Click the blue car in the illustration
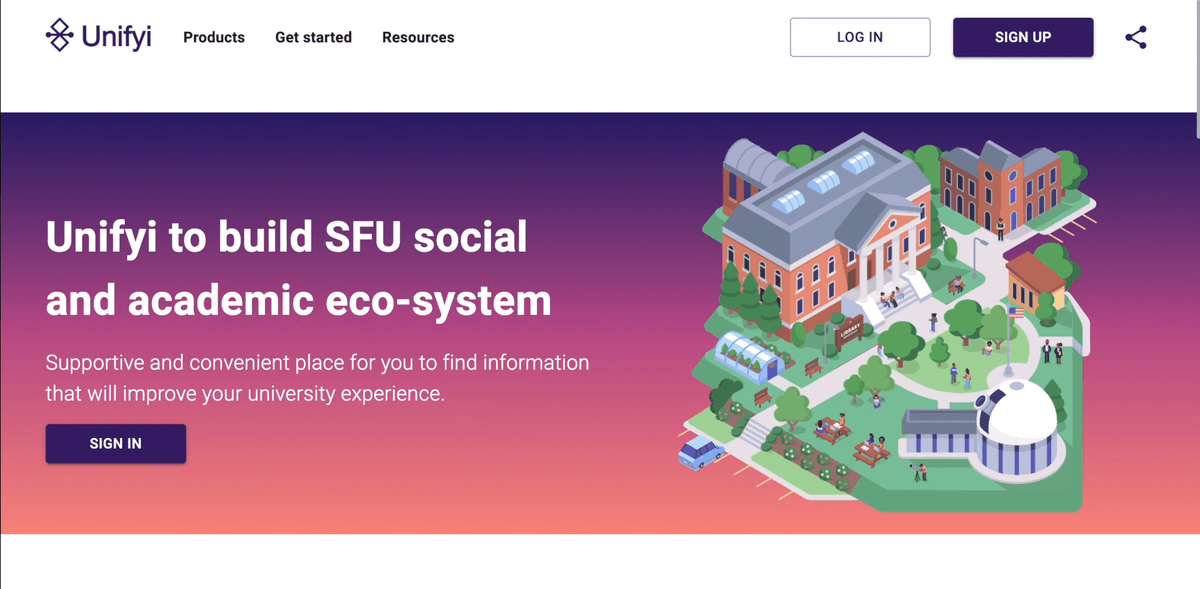This screenshot has width=1200, height=589. tap(701, 452)
